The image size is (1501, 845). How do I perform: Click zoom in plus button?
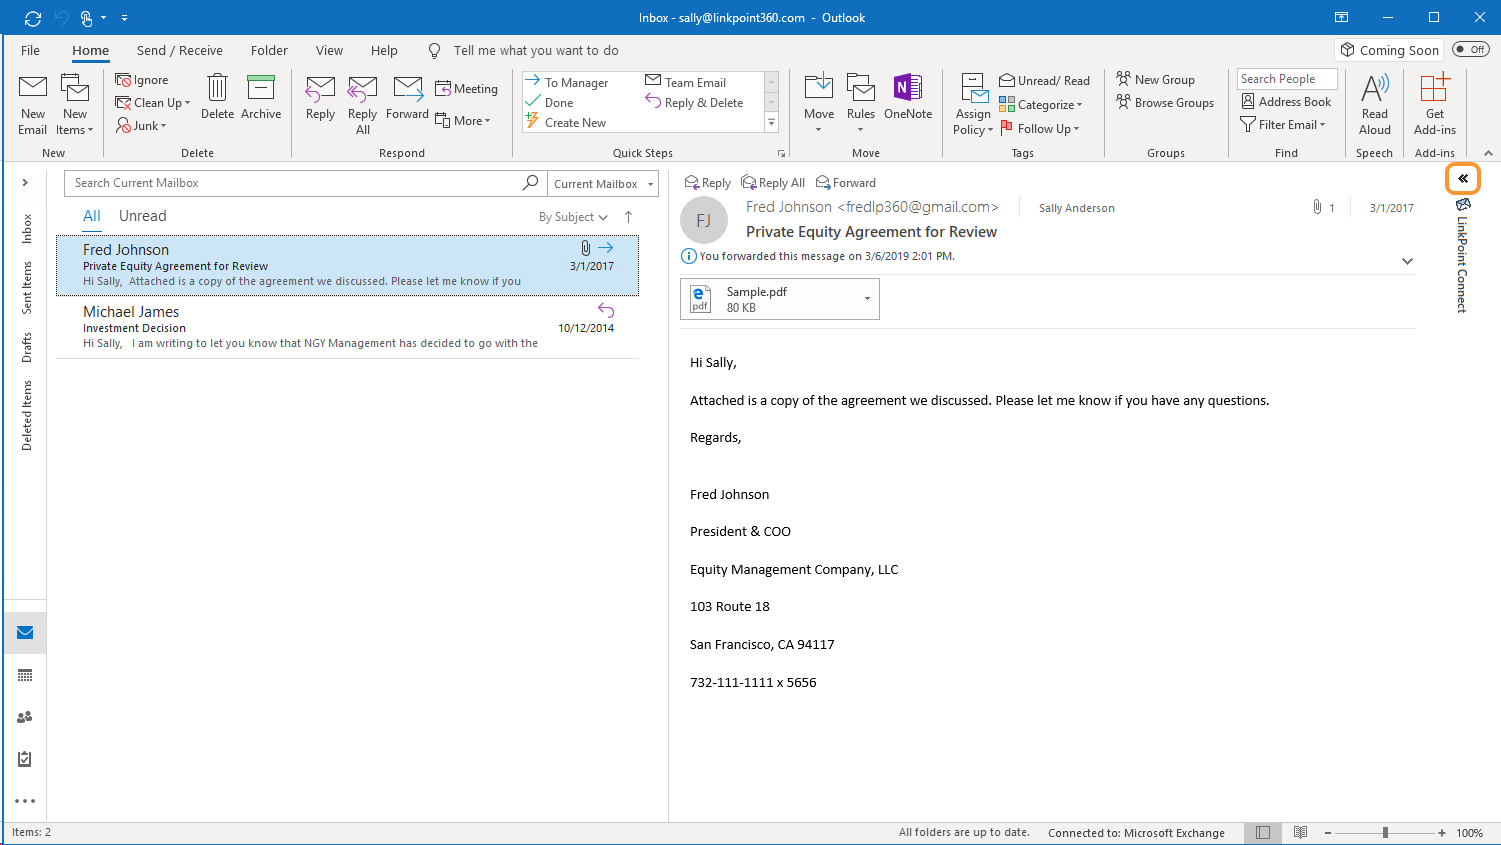pos(1442,832)
